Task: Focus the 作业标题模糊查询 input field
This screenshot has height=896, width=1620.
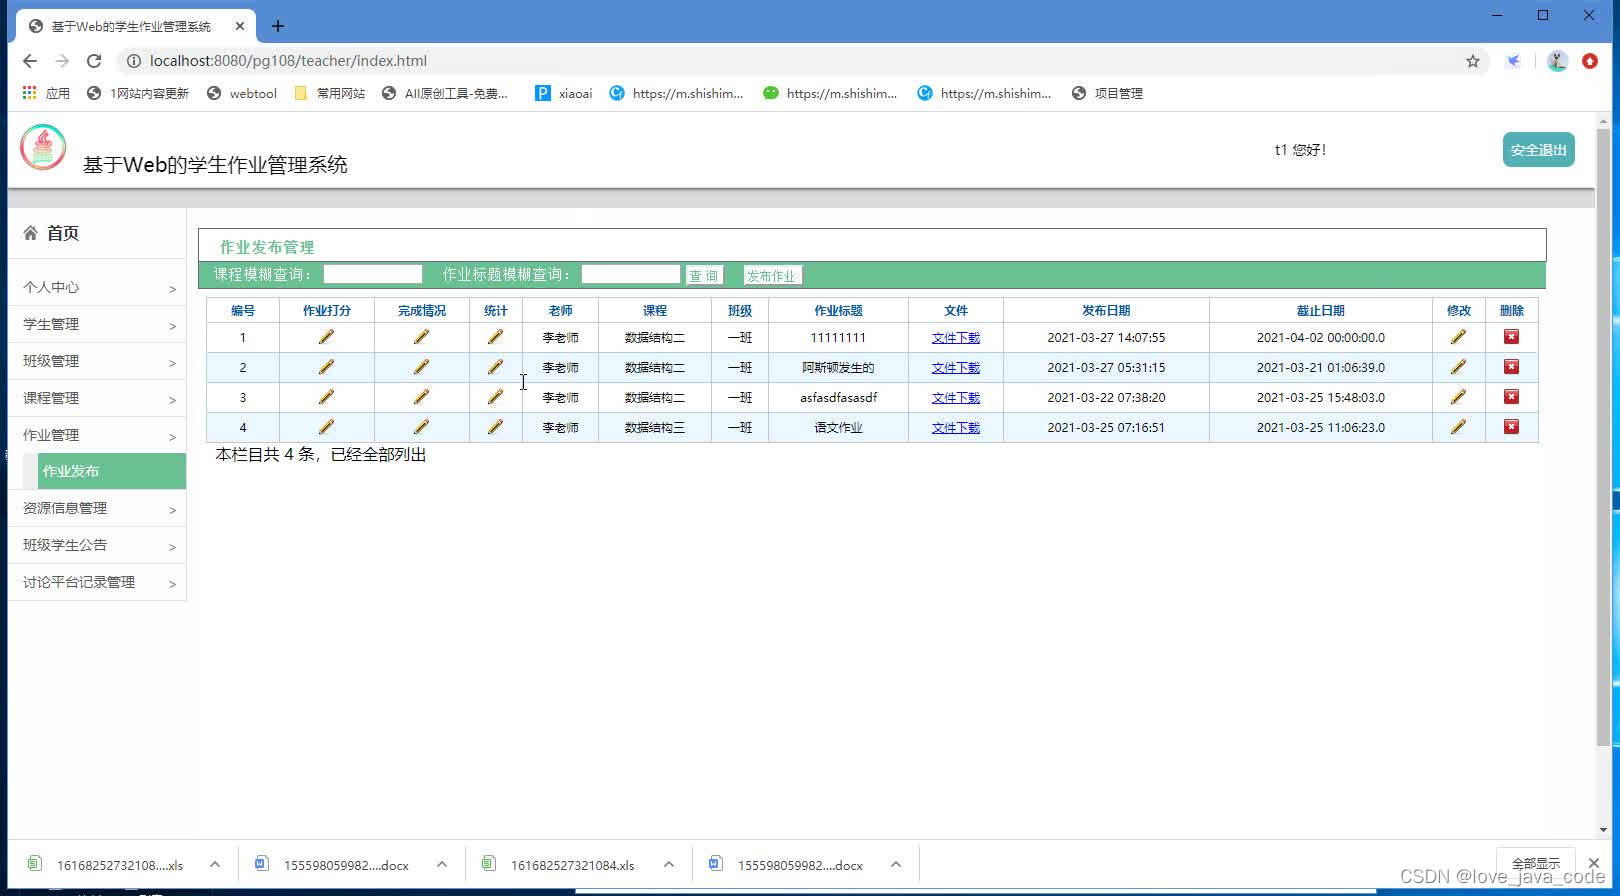Action: click(x=631, y=274)
